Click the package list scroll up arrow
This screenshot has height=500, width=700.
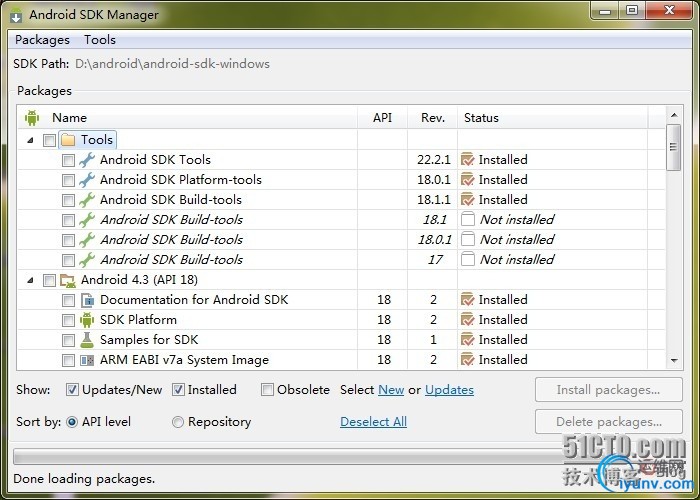coord(674,116)
